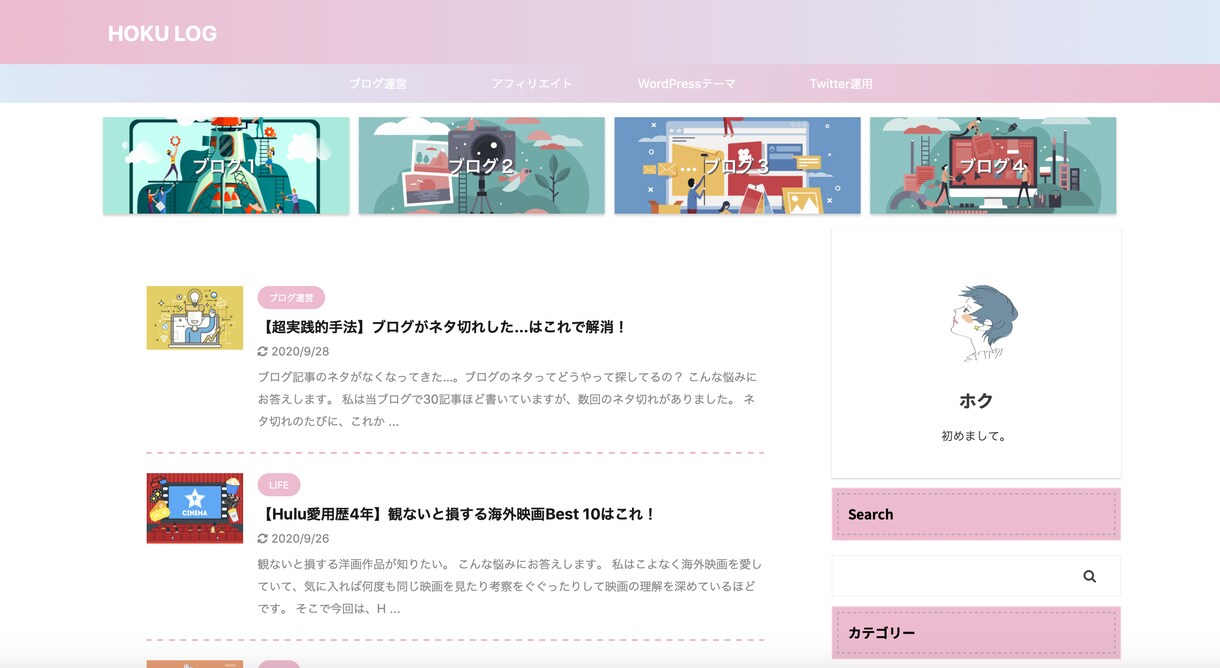The image size is (1220, 668).
Task: Open the ブログ1 banner card
Action: point(226,165)
